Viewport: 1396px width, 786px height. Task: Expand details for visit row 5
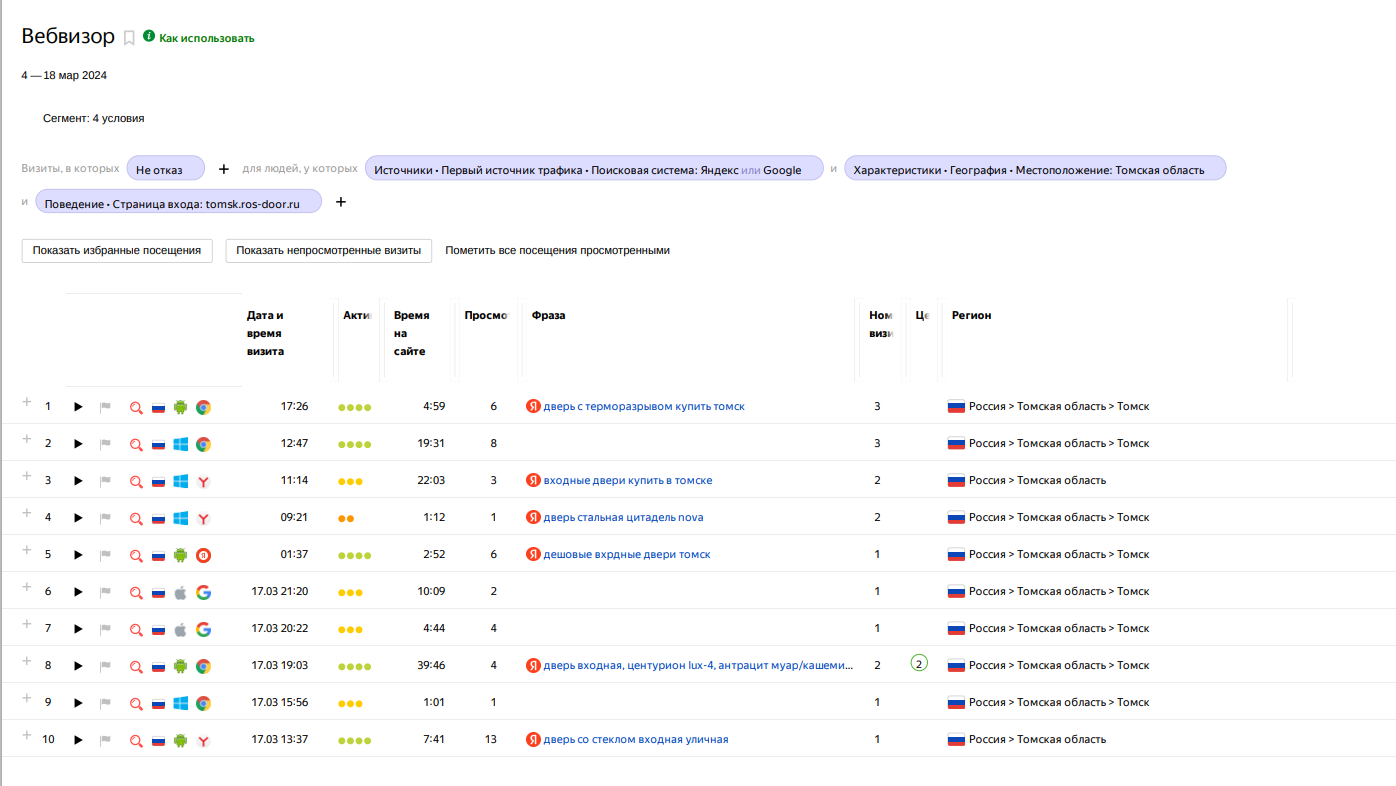(x=27, y=550)
